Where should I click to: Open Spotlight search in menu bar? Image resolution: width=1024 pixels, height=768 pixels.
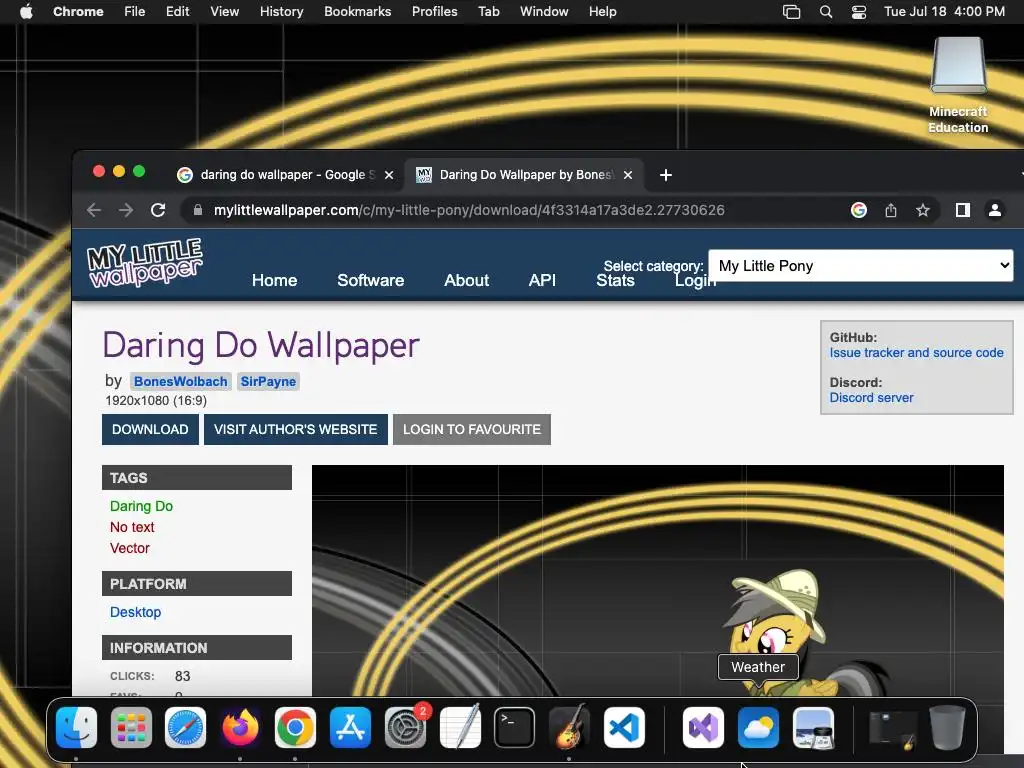[825, 12]
